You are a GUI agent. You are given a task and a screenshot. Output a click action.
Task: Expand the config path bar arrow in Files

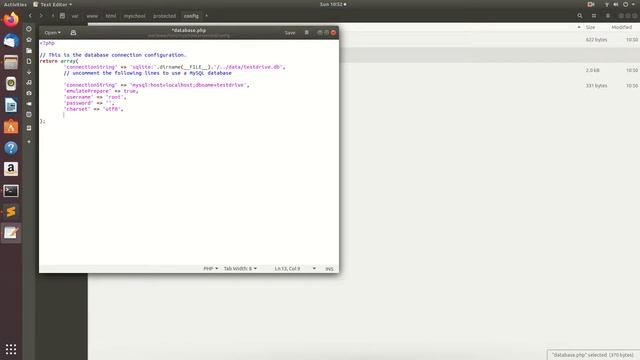207,16
